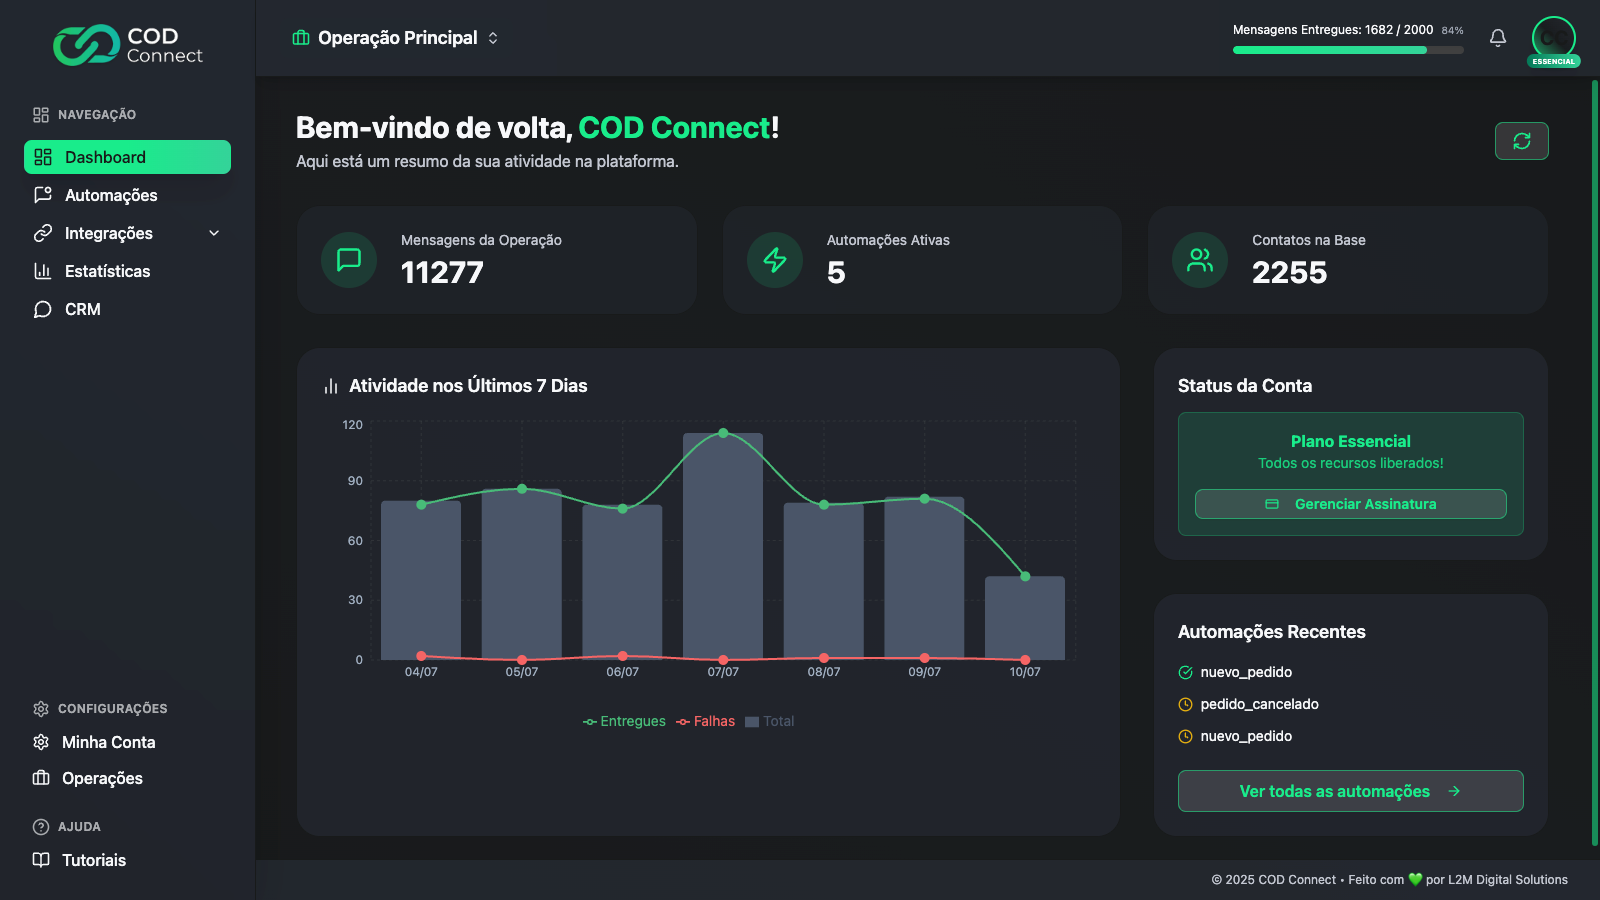Click the L2M Digital Solutions footer text
This screenshot has height=900, width=1600.
pos(1508,880)
